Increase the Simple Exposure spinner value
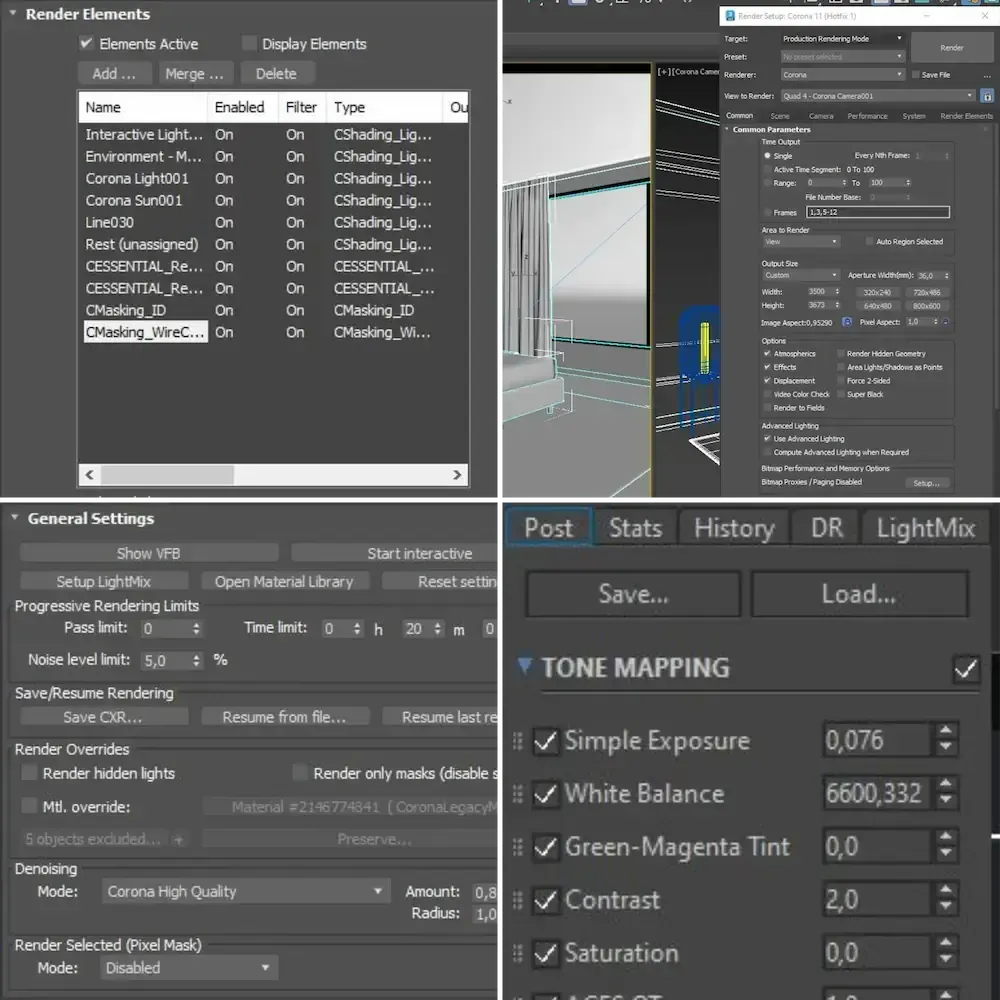This screenshot has width=1000, height=1000. [946, 733]
